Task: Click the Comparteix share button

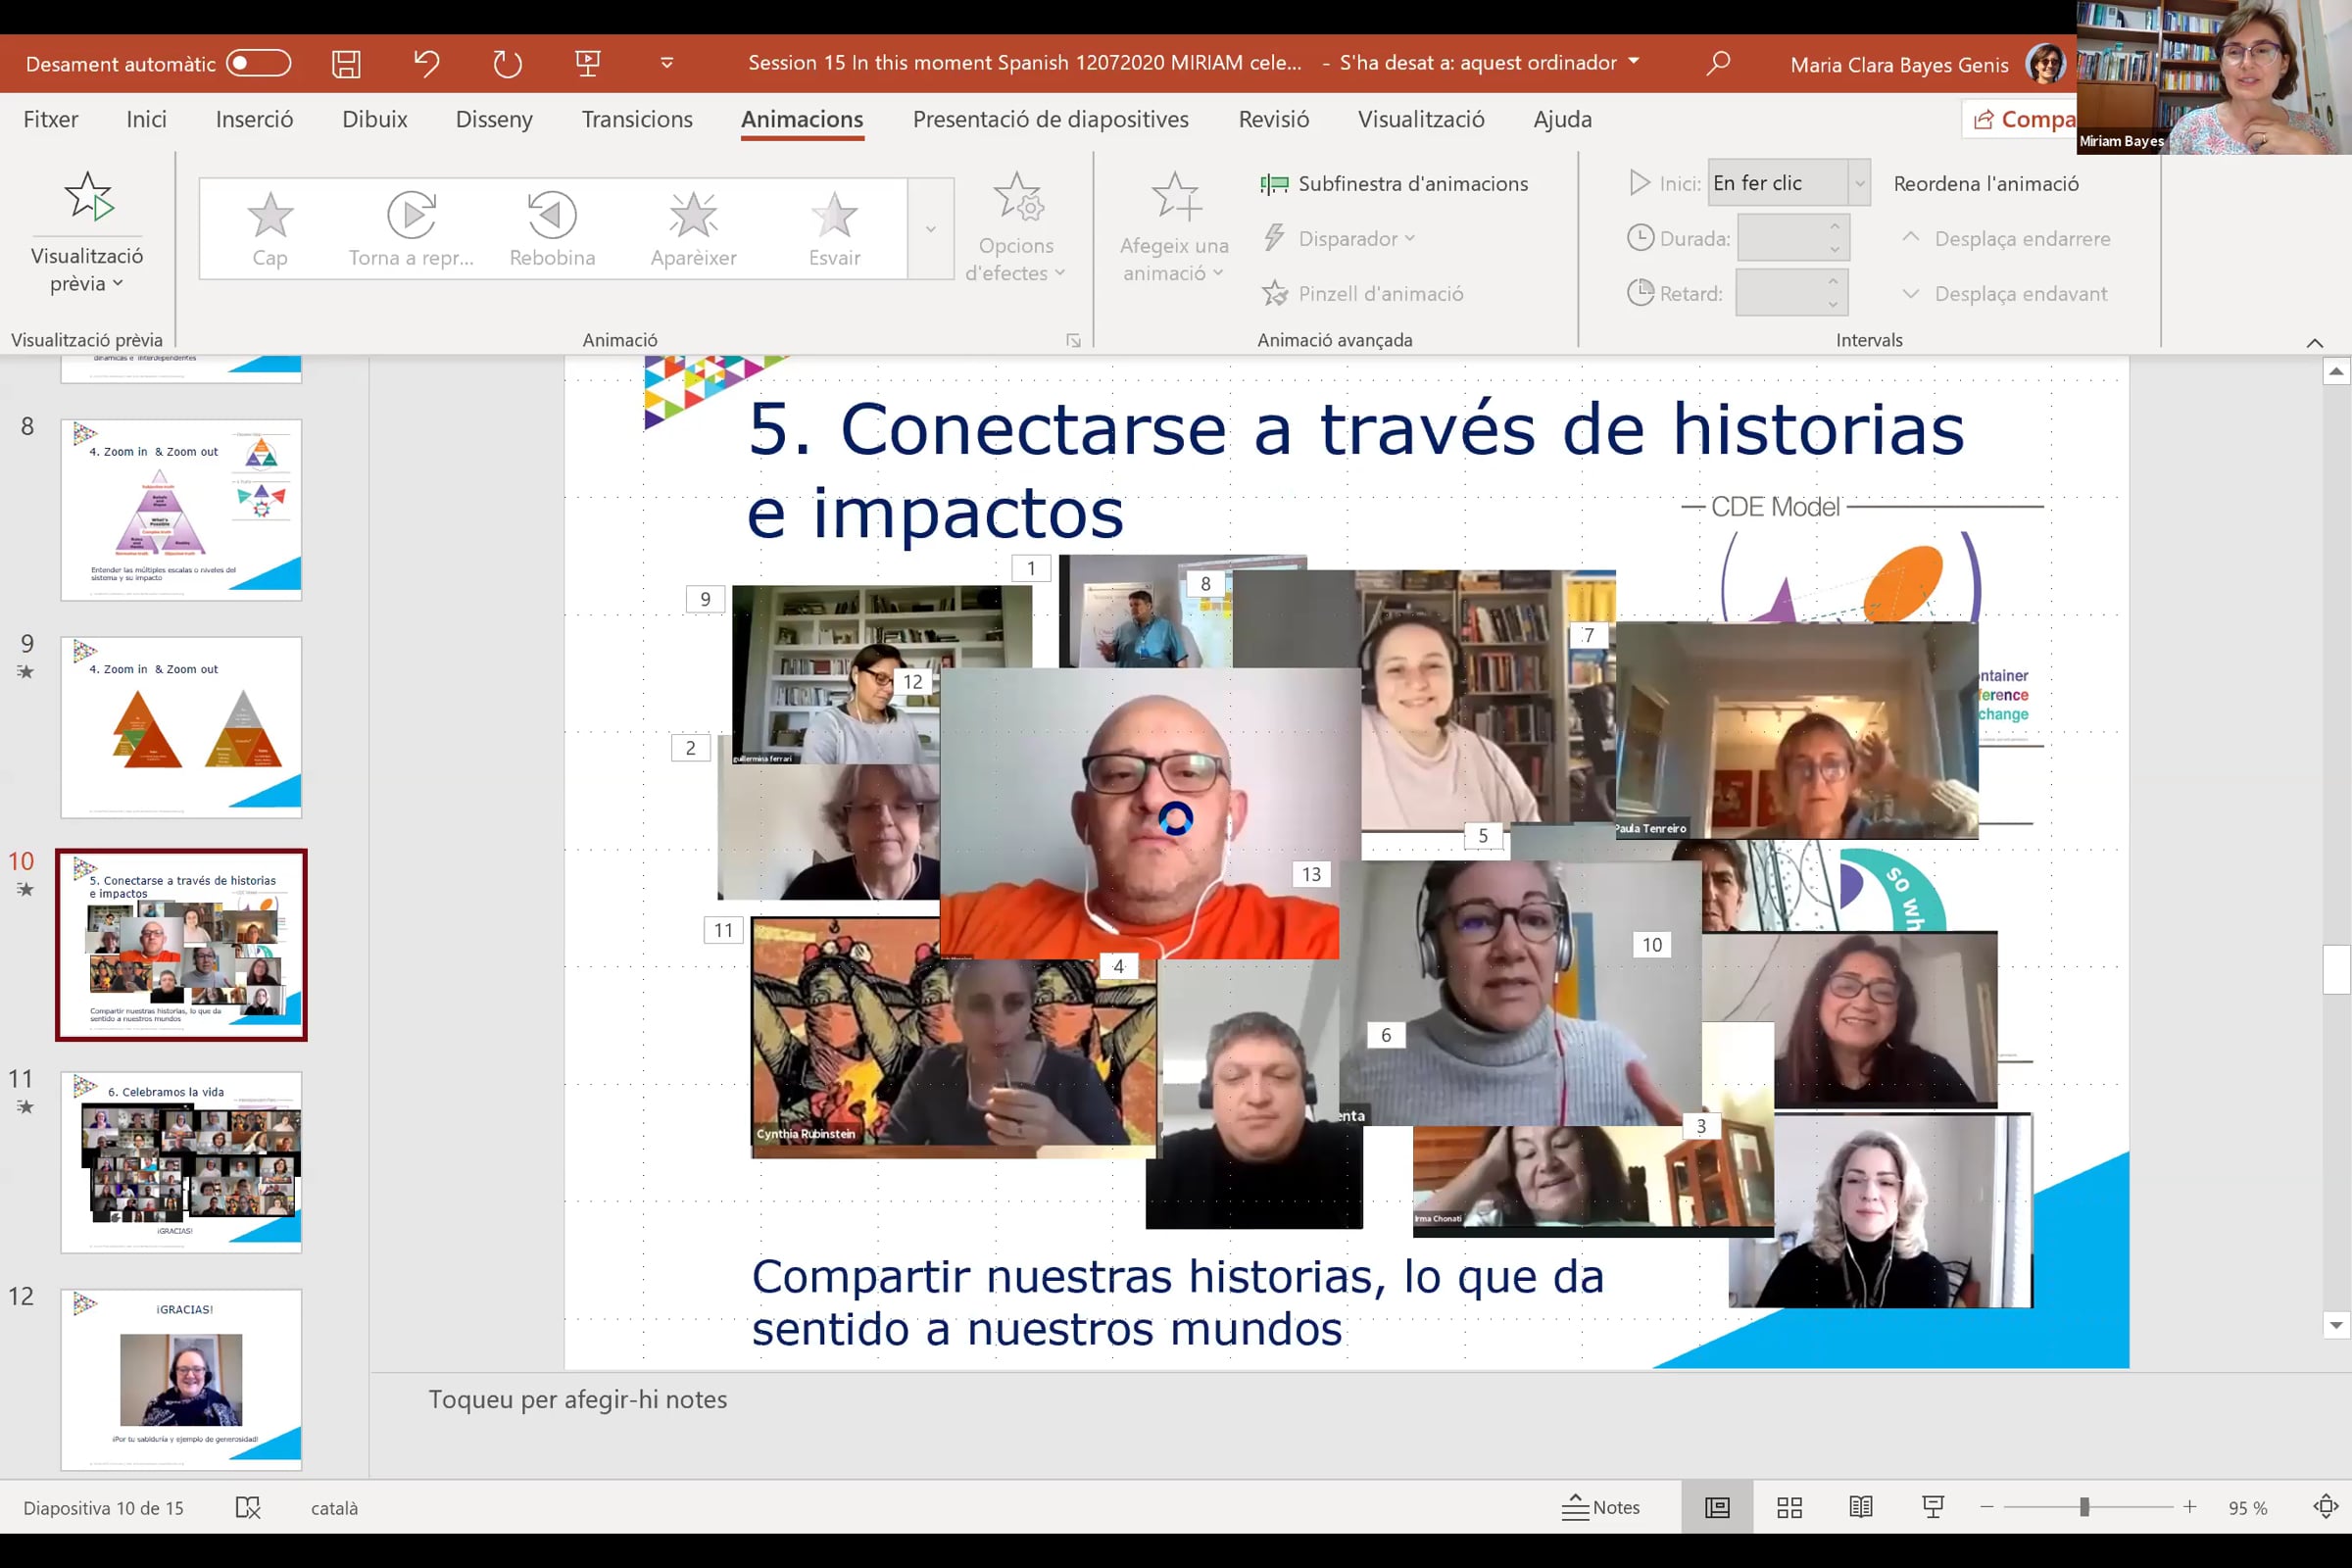Action: click(x=2020, y=119)
